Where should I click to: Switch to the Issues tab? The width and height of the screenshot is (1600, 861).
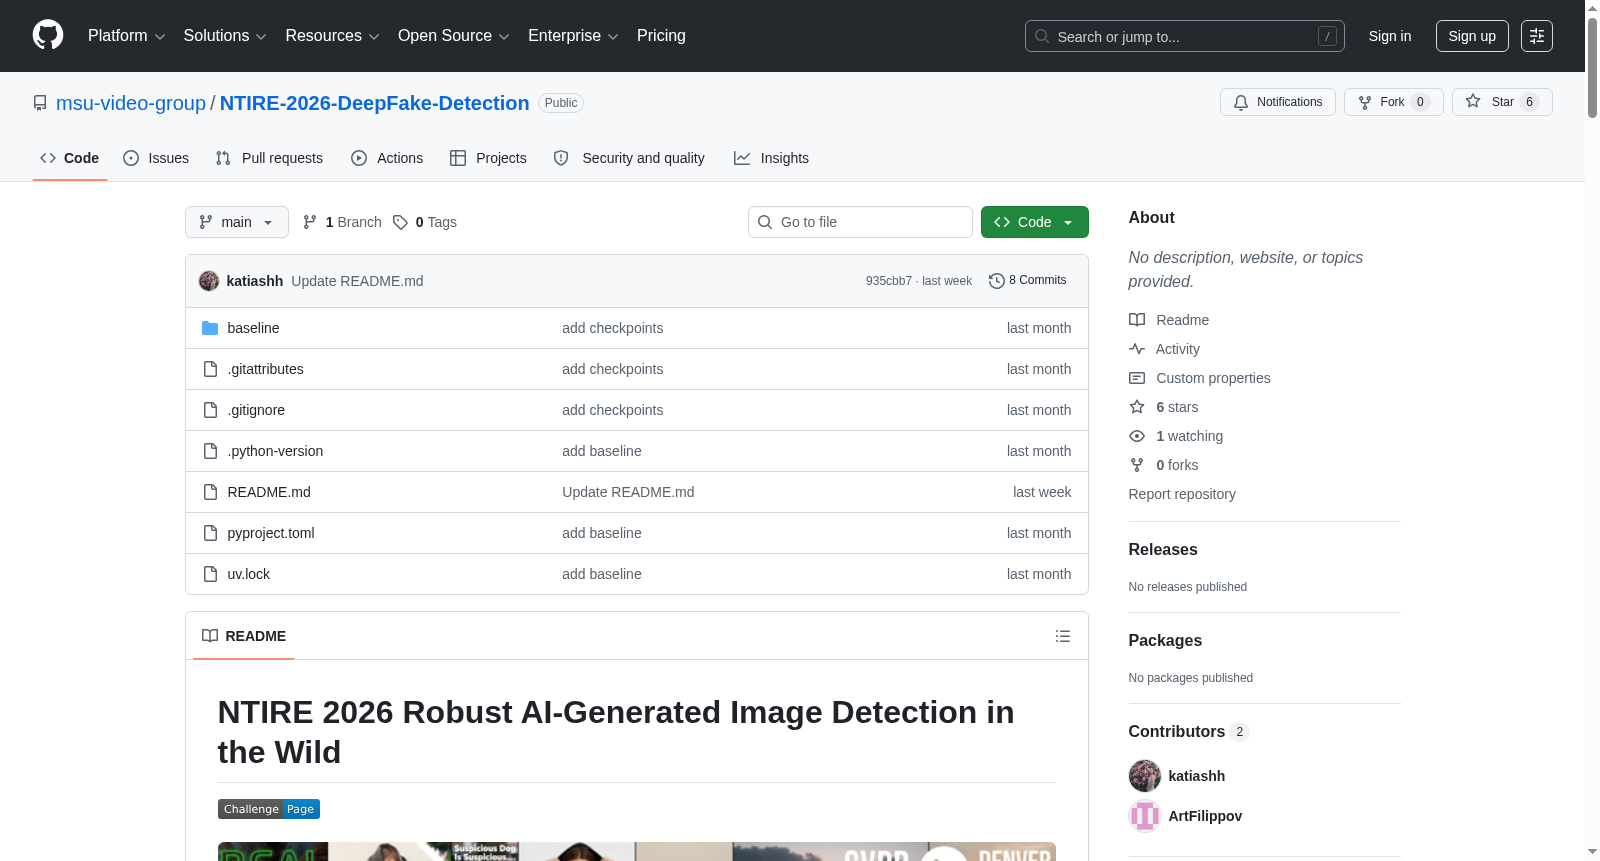pyautogui.click(x=156, y=158)
